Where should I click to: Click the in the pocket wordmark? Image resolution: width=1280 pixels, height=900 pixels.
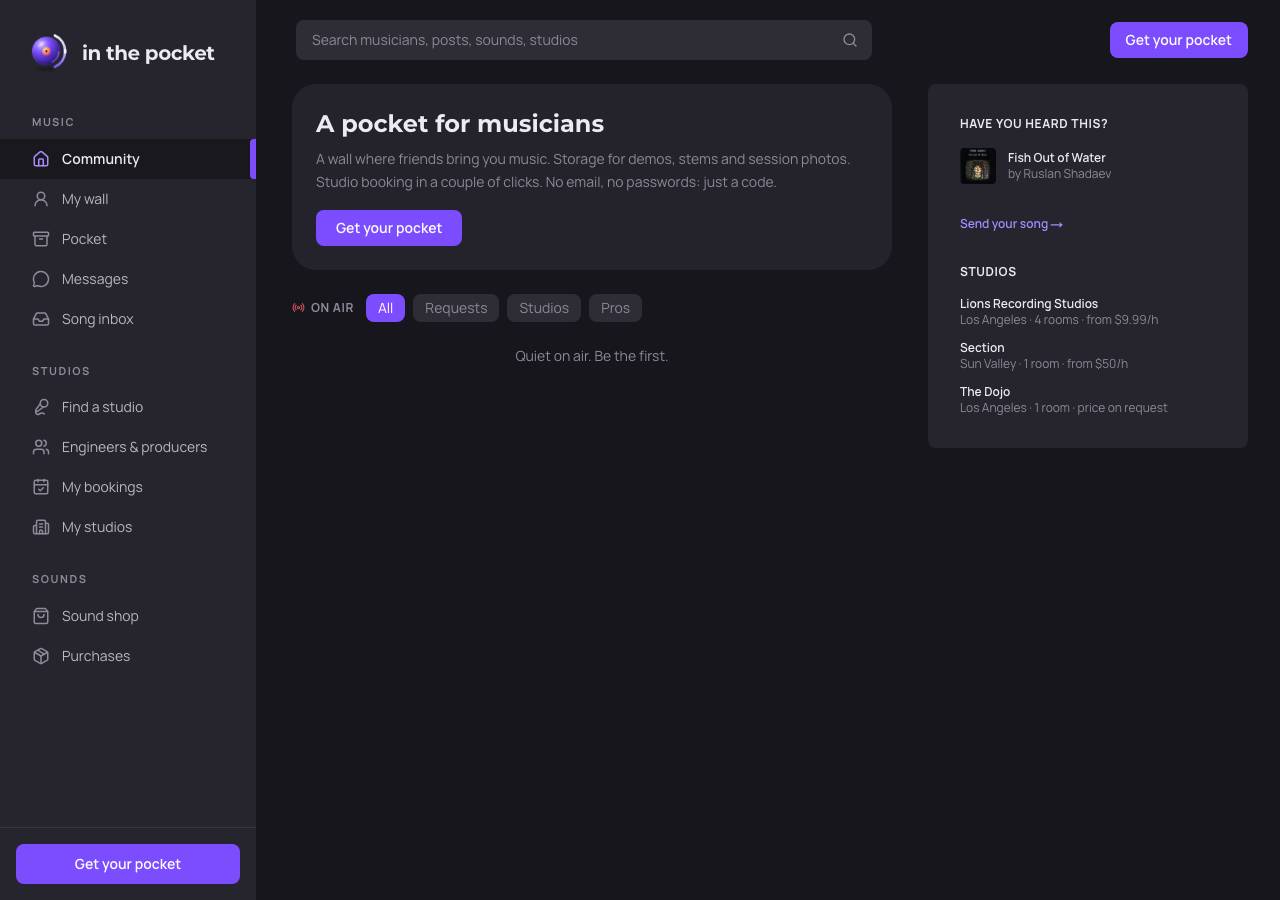148,53
